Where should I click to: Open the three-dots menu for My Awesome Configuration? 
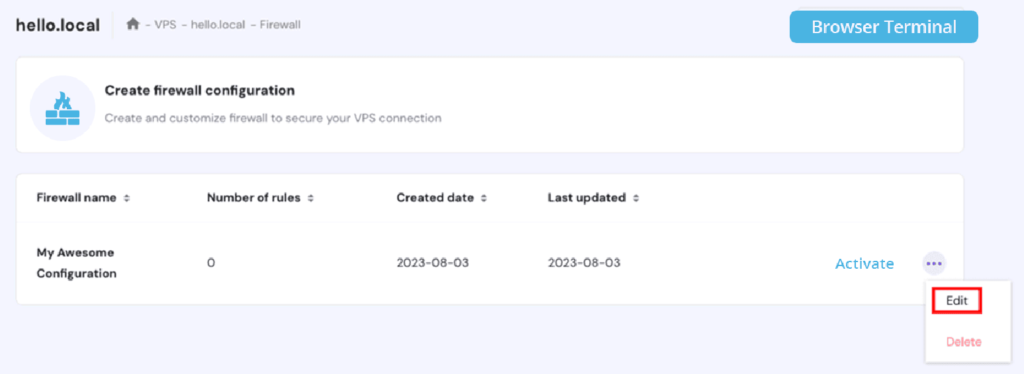click(x=934, y=264)
